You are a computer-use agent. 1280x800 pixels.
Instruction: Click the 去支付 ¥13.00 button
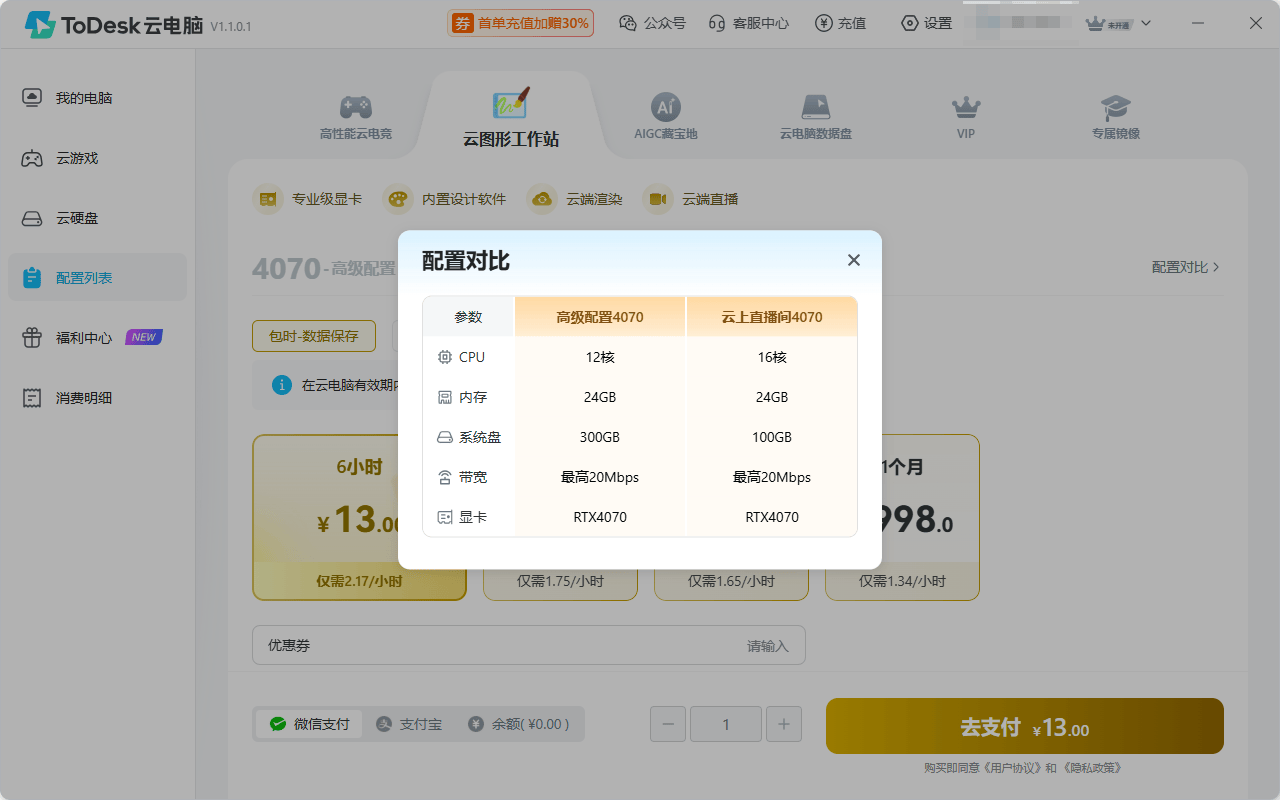1025,726
